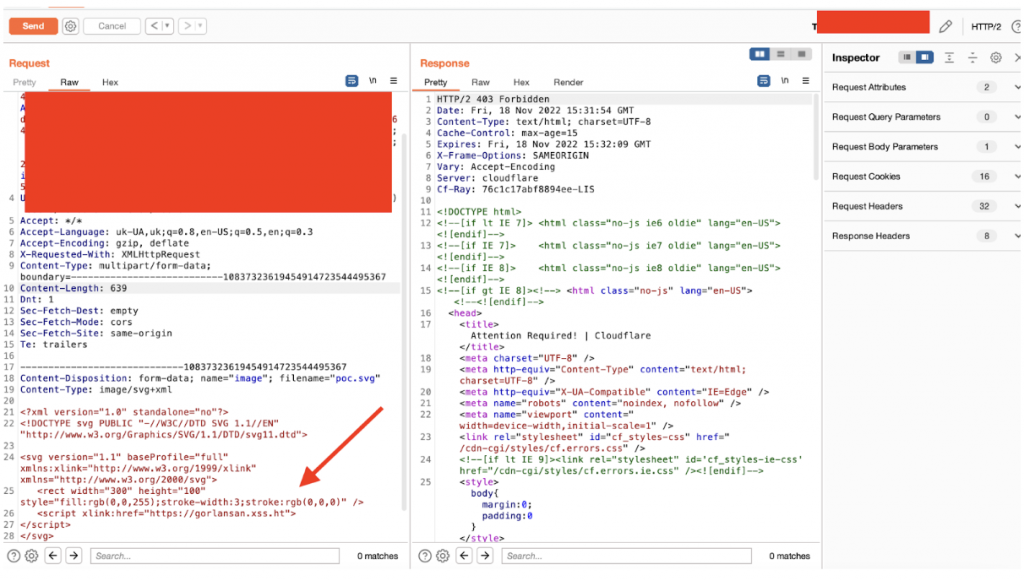Click the 'X-Requested-With: XMLHttpRequest' header line

(x=110, y=255)
